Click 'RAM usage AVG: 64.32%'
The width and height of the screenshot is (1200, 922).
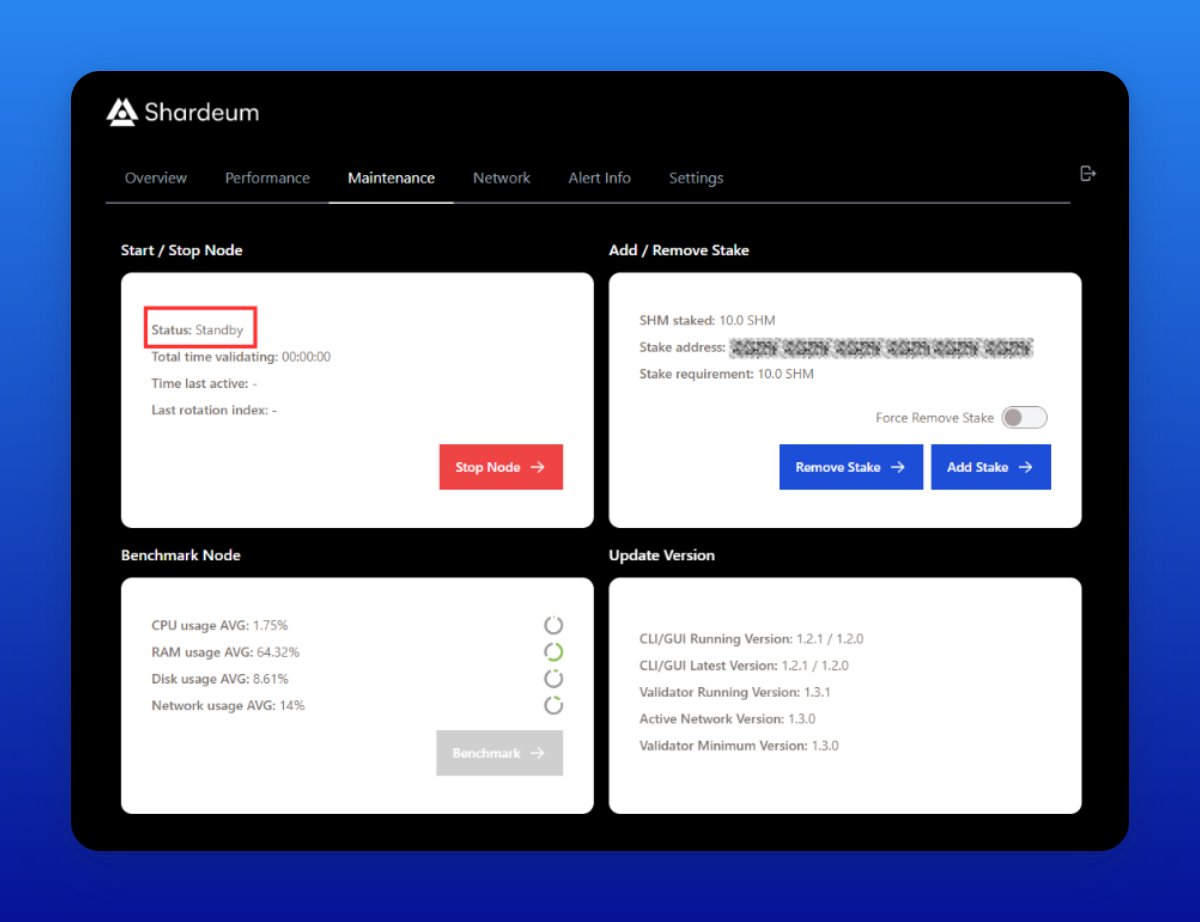pyautogui.click(x=225, y=652)
